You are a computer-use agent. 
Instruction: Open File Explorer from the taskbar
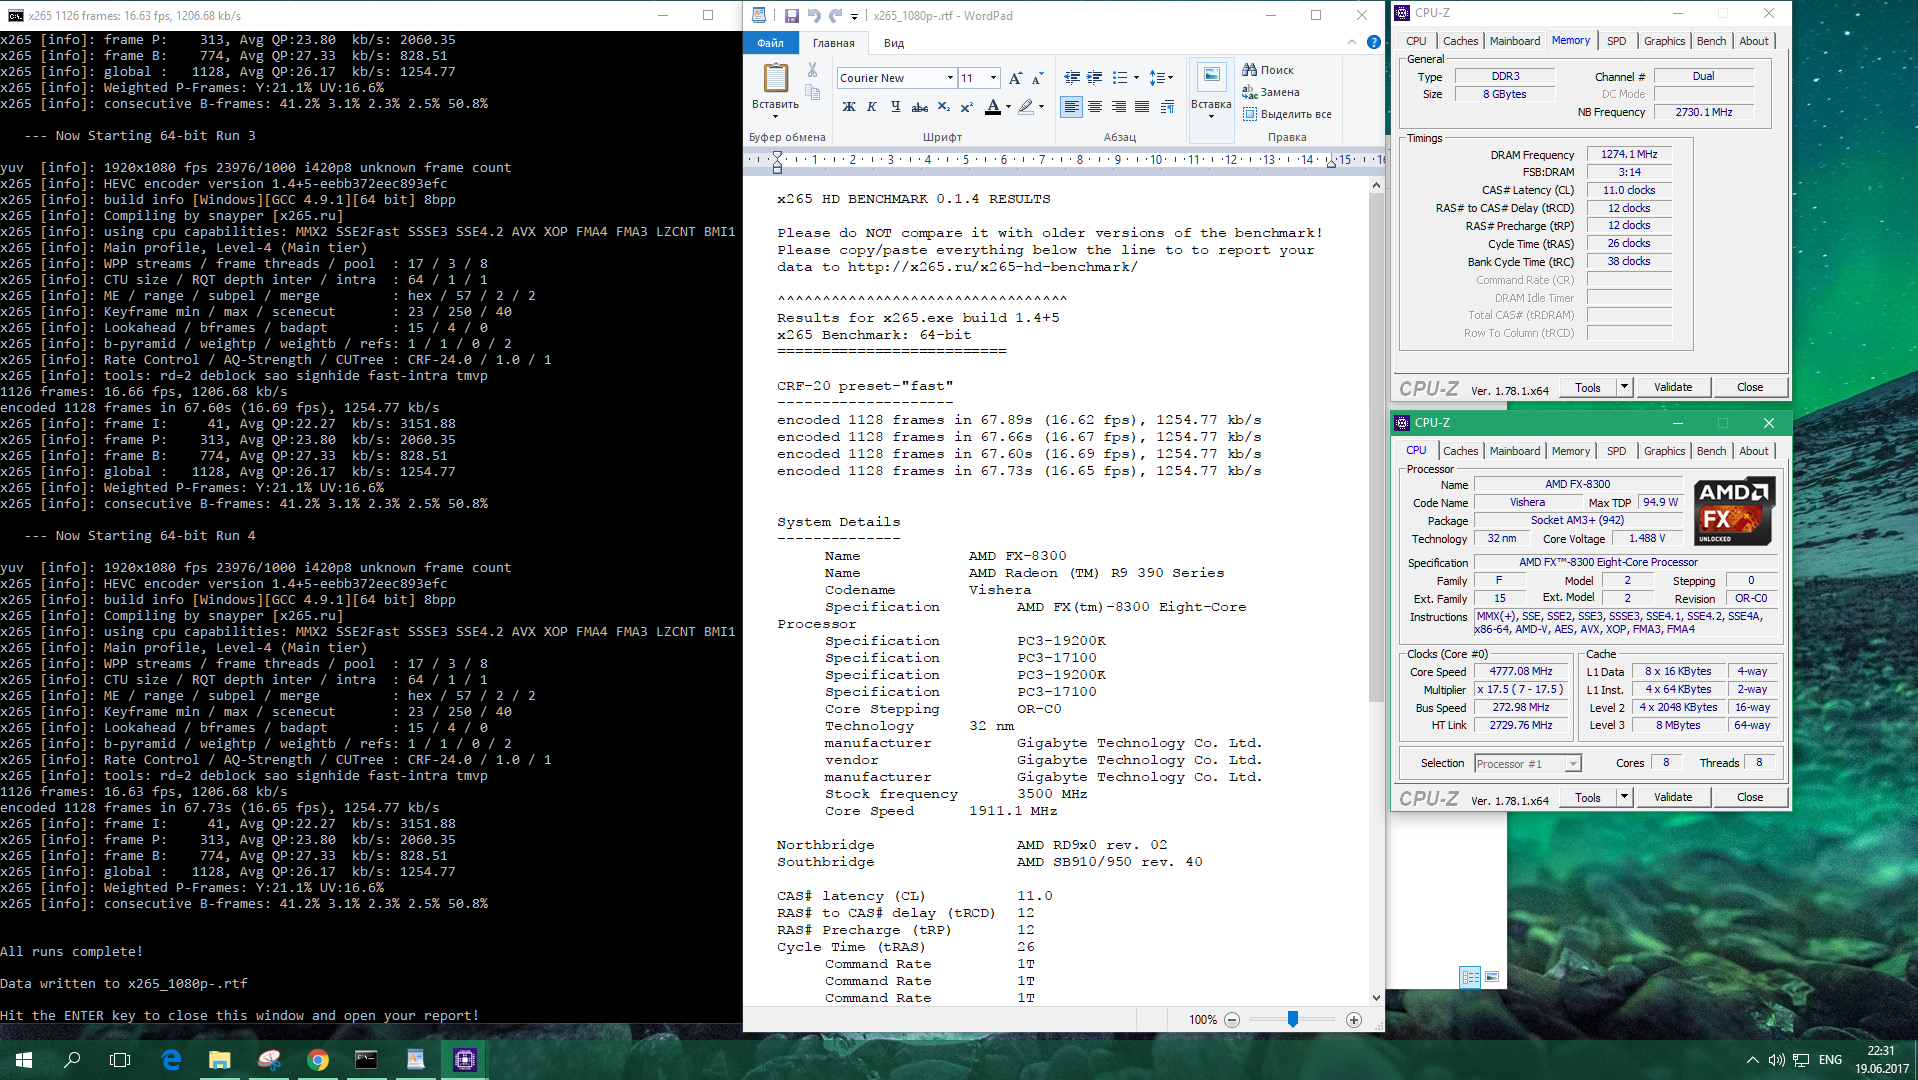[x=220, y=1060]
